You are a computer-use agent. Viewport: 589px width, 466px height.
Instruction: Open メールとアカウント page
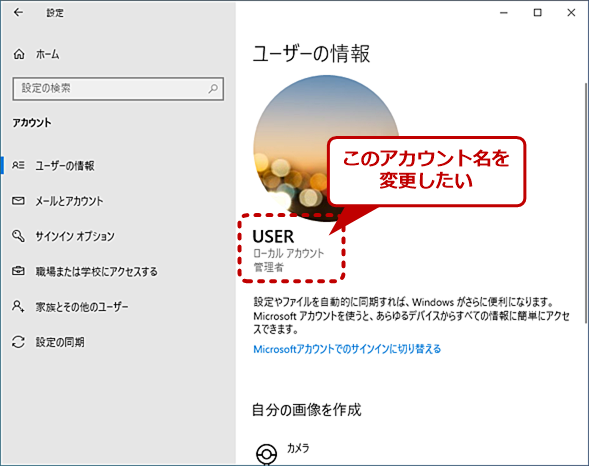[x=69, y=201]
